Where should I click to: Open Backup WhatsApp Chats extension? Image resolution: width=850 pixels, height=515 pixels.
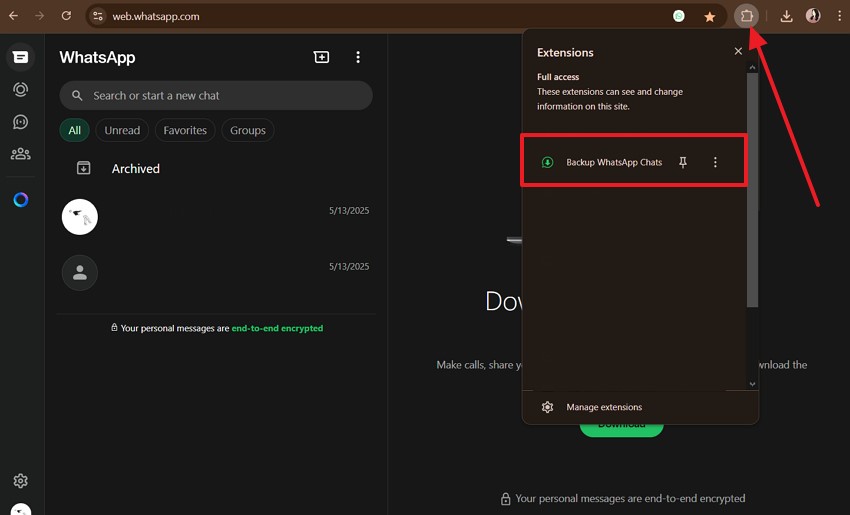point(613,162)
